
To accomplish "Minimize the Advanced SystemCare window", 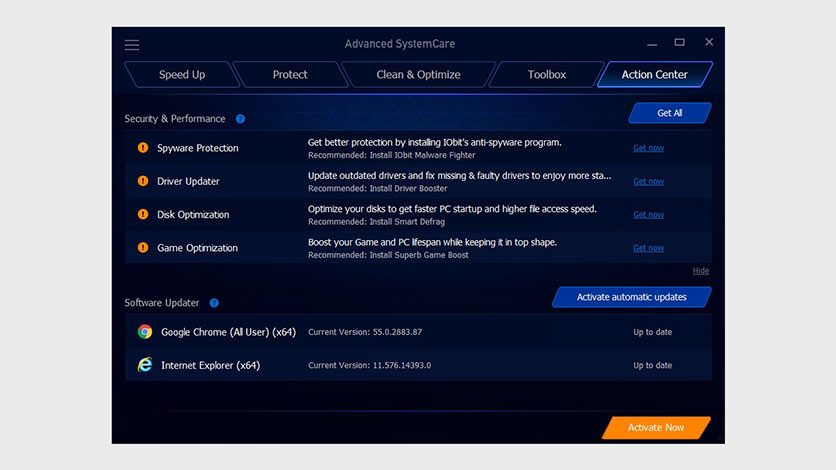I will tap(650, 43).
